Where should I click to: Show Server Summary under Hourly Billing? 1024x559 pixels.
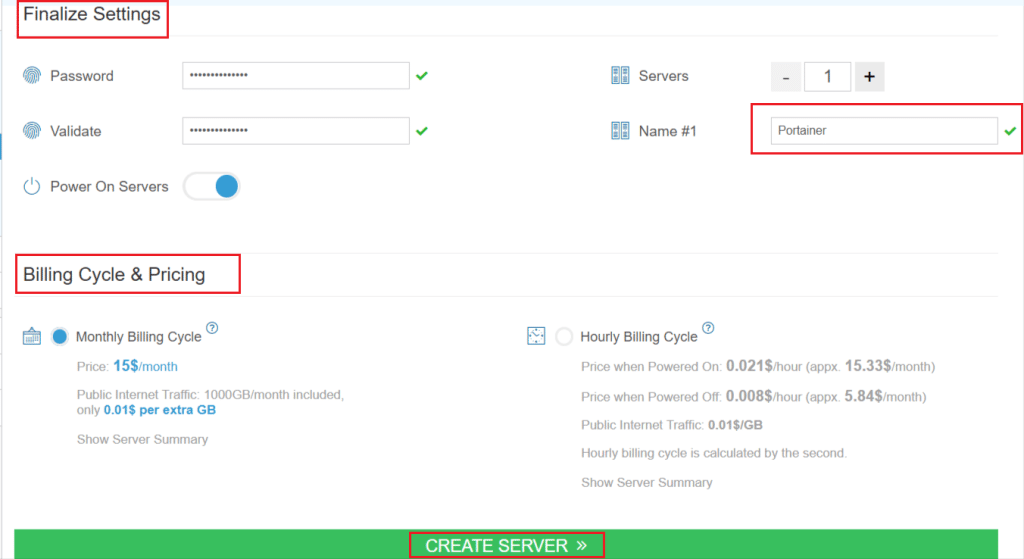coord(647,483)
